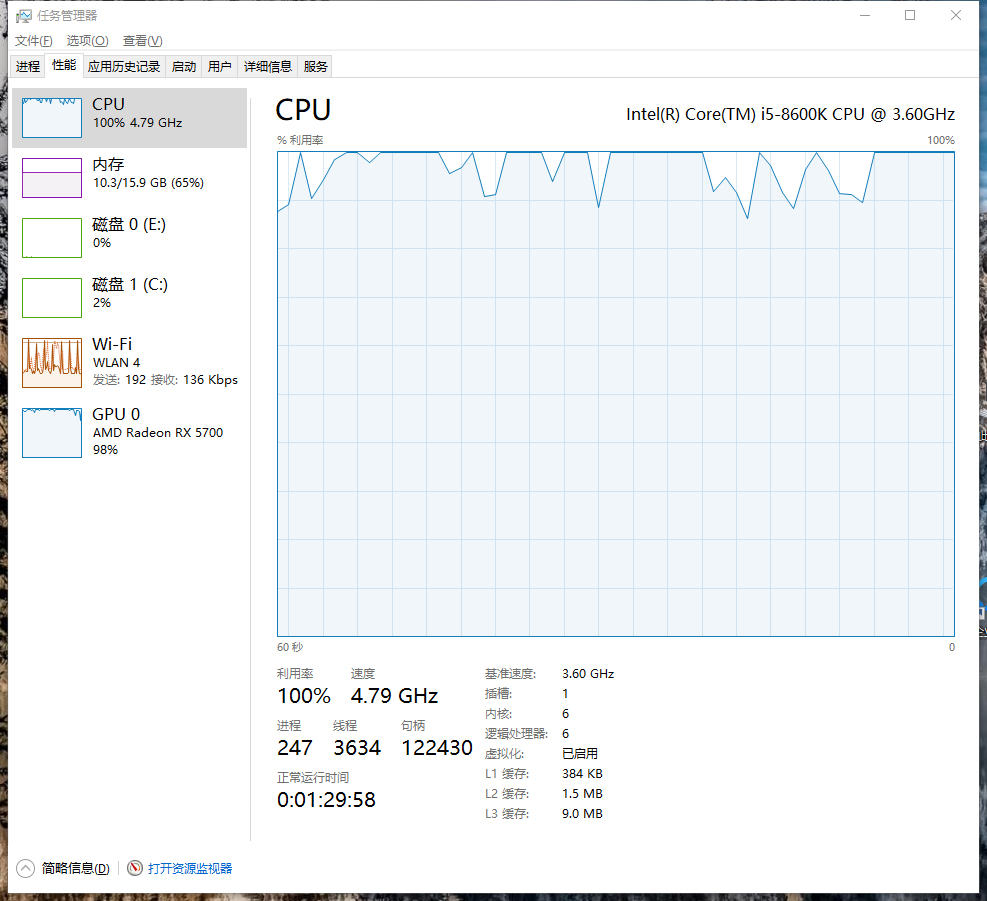Open the 文件 menu
Image resolution: width=987 pixels, height=901 pixels.
coord(33,41)
